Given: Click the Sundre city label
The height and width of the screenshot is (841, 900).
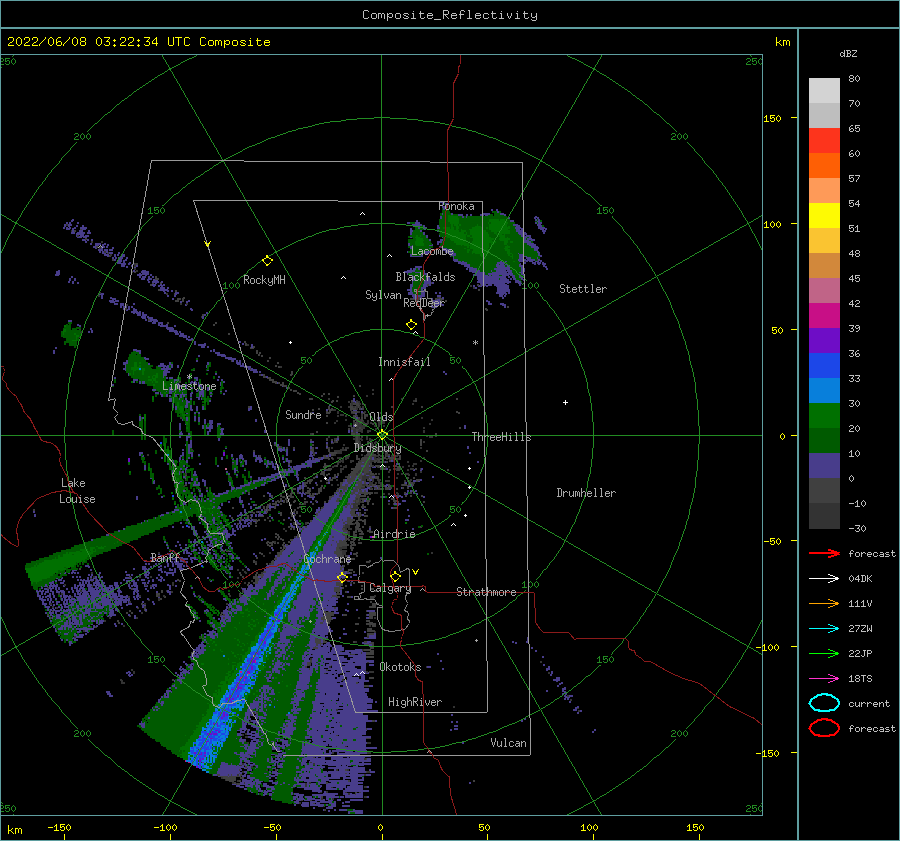Looking at the screenshot, I should [303, 414].
